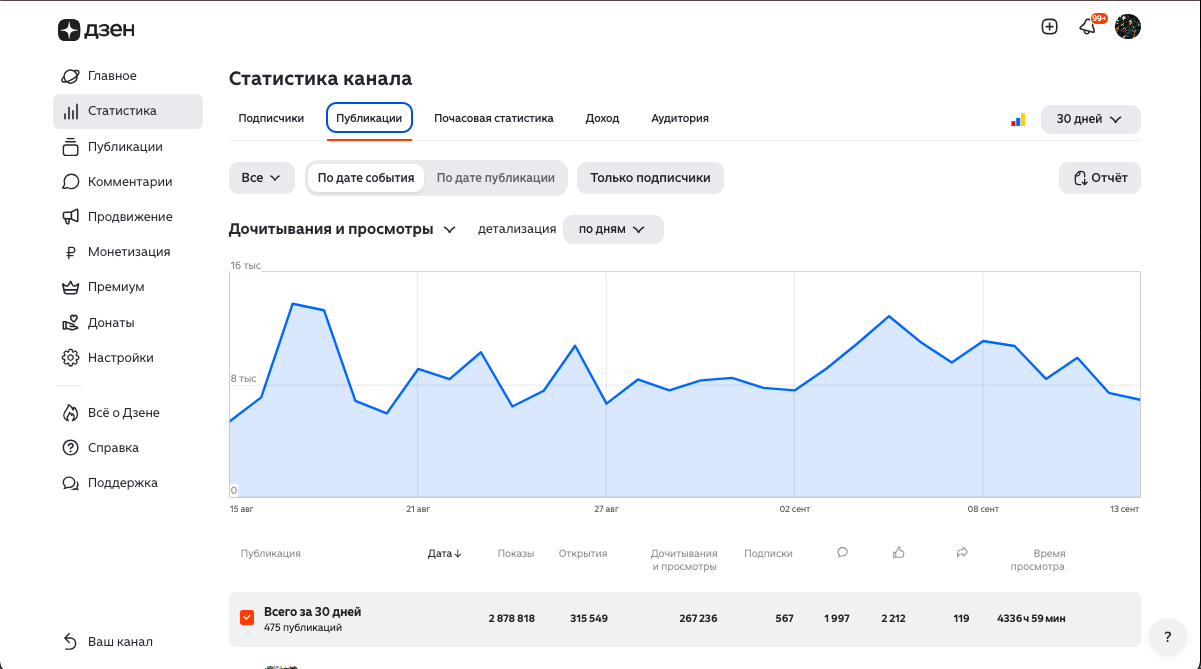Open Настройки gear in sidebar

coord(70,357)
